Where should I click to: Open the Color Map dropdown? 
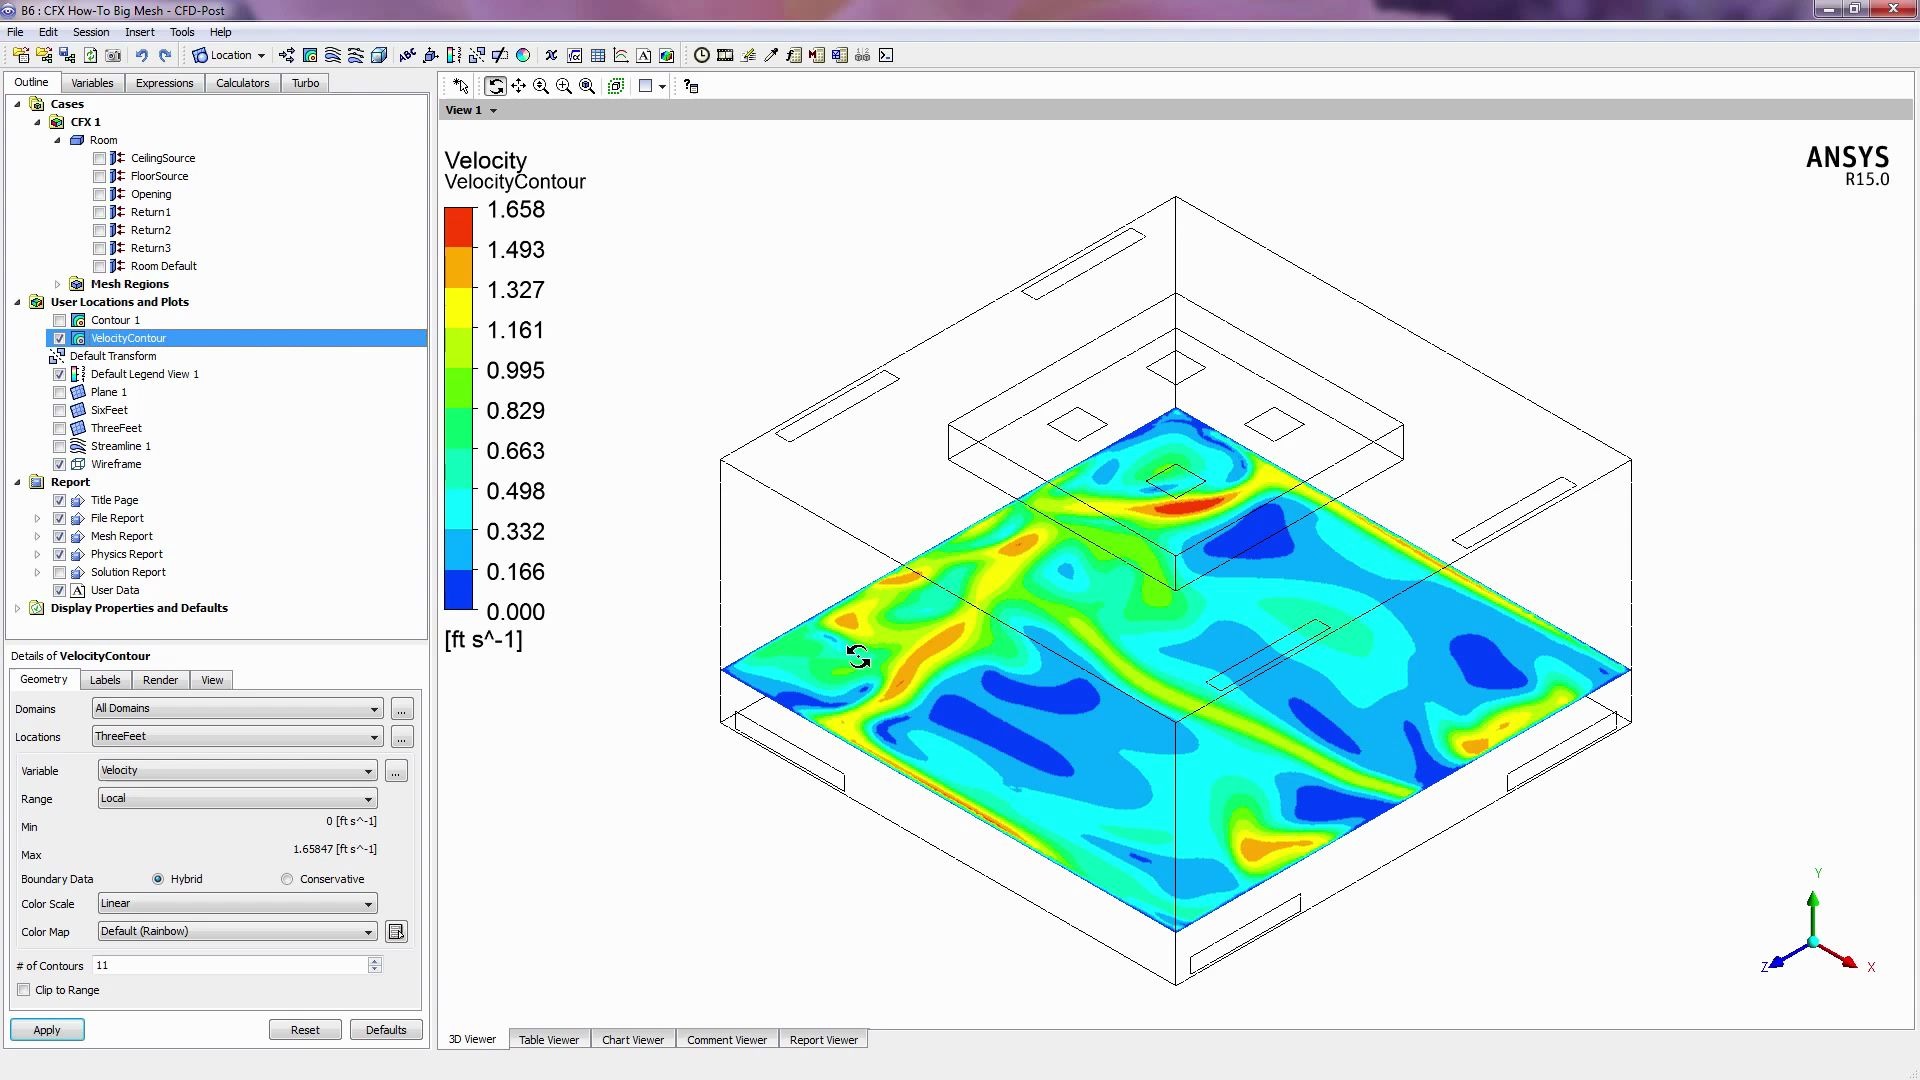(237, 932)
